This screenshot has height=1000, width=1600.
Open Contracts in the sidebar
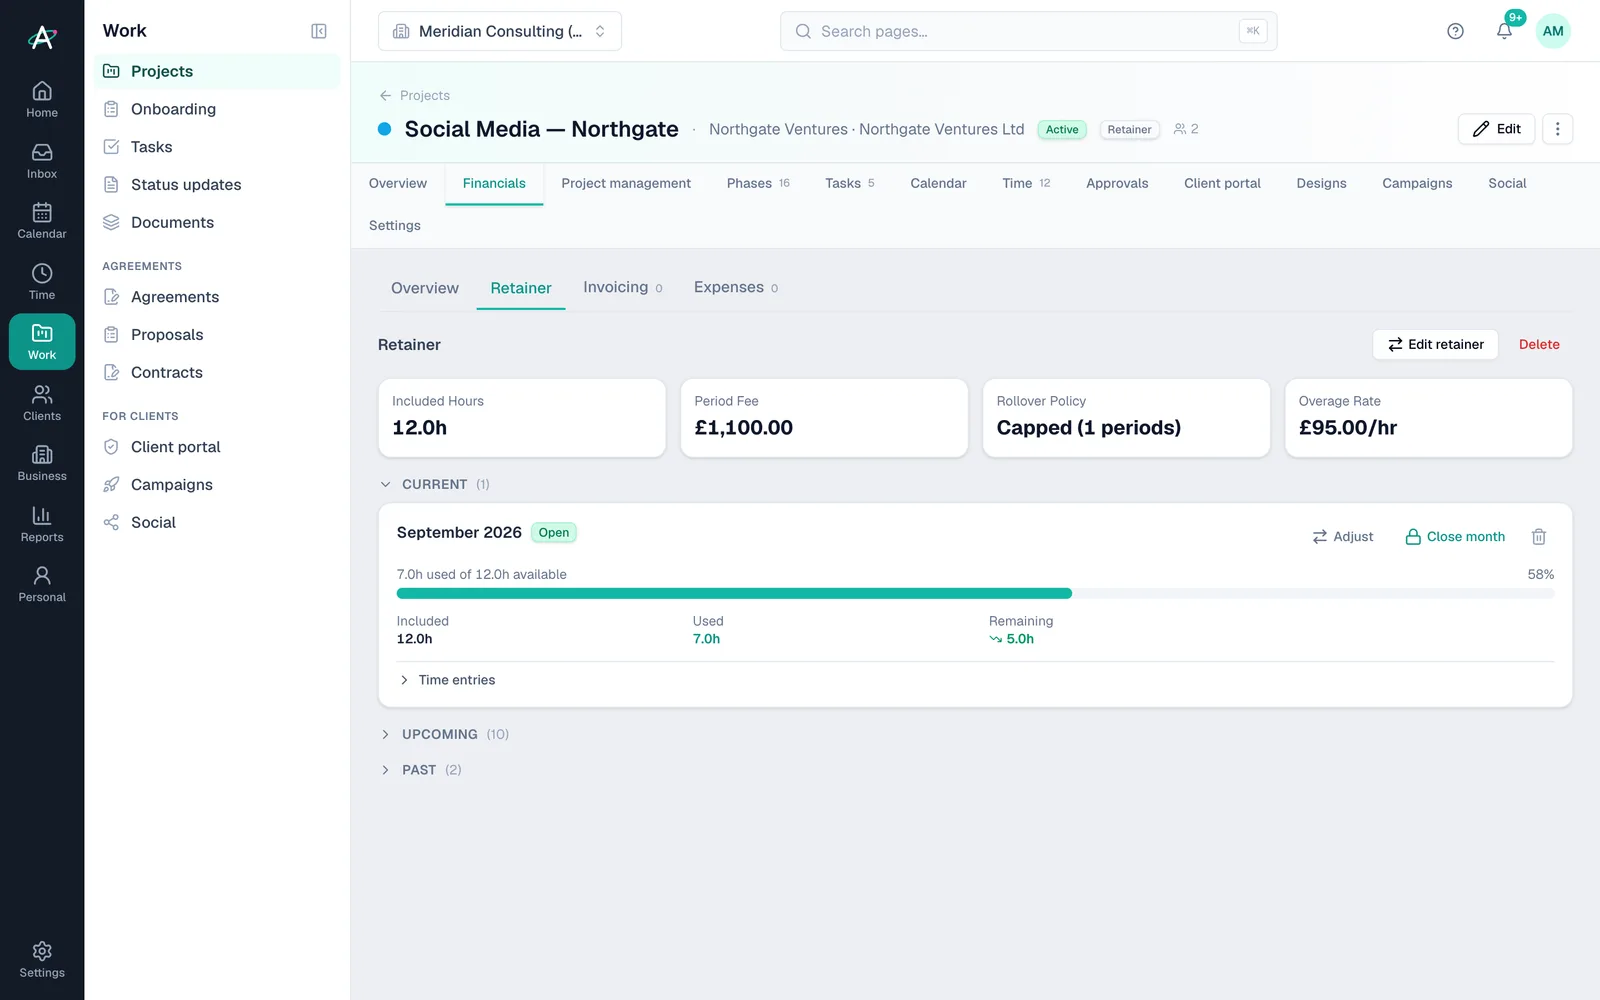pyautogui.click(x=217, y=373)
